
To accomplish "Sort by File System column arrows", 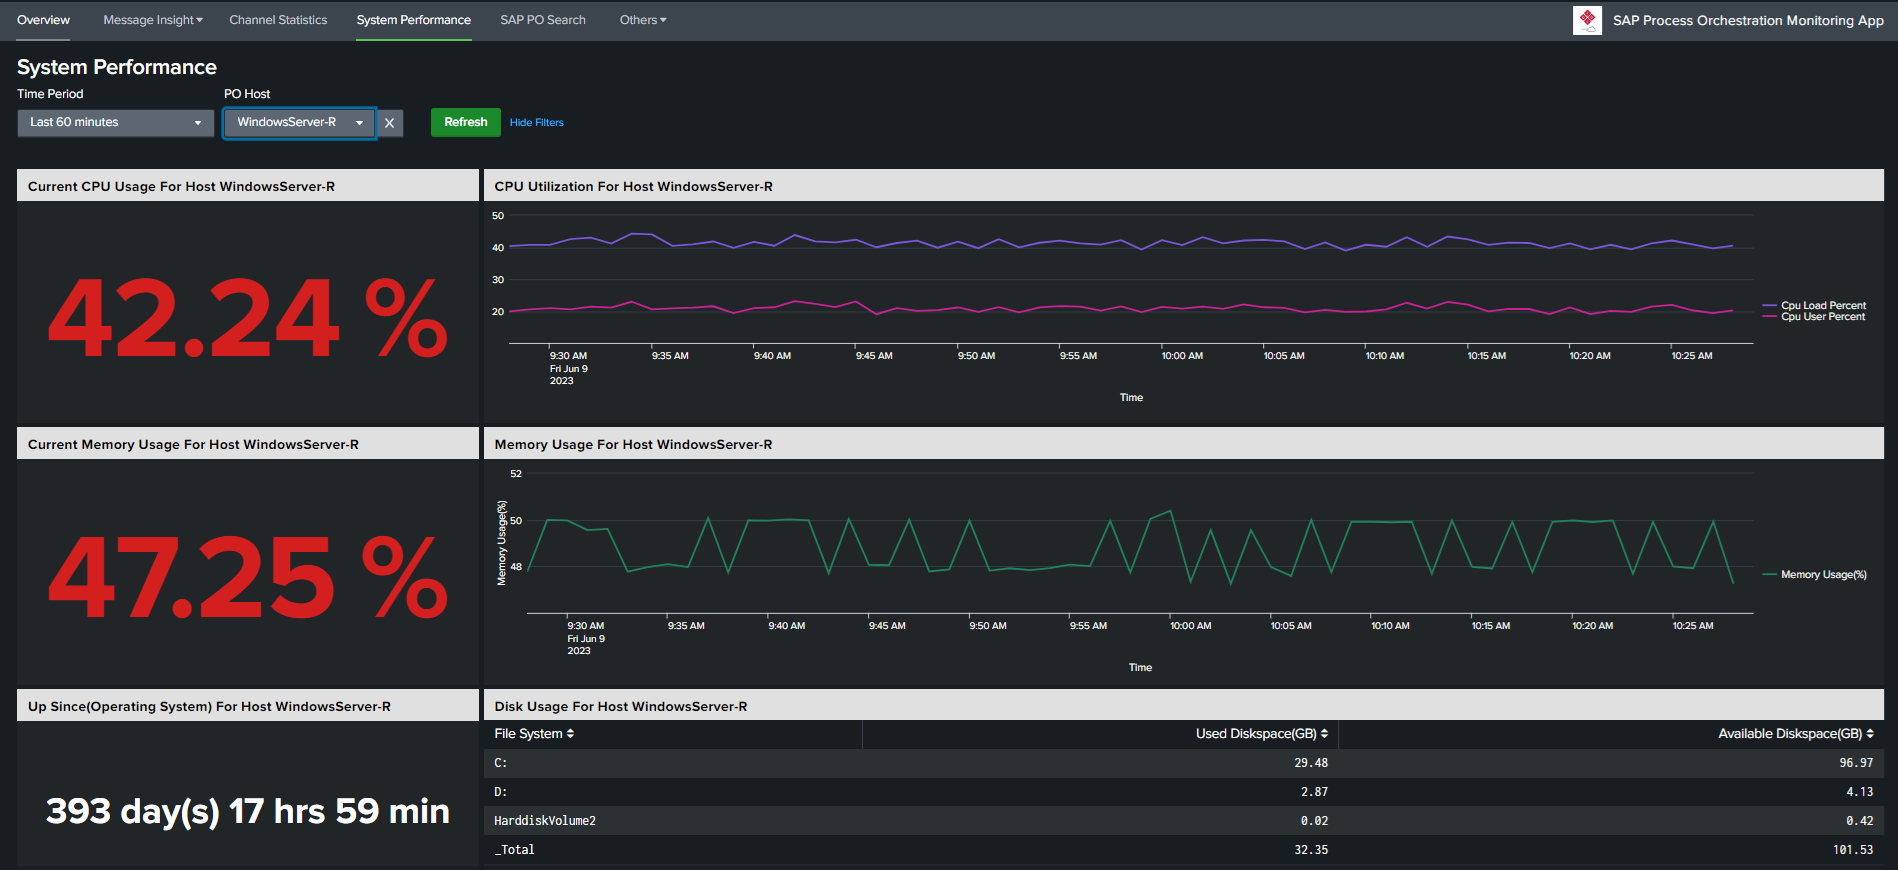I will click(570, 734).
